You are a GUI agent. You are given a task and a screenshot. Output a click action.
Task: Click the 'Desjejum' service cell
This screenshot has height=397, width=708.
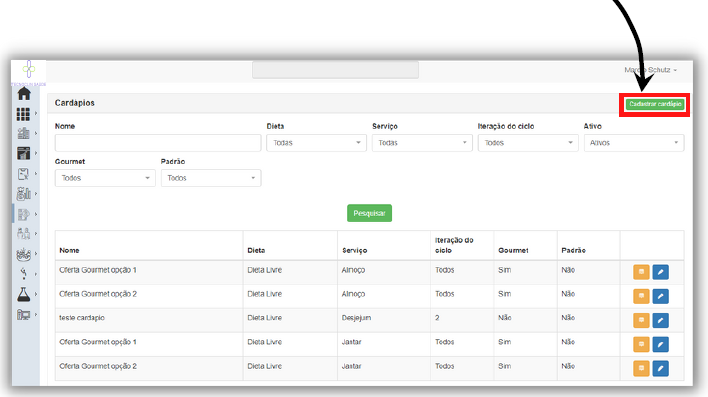[356, 318]
